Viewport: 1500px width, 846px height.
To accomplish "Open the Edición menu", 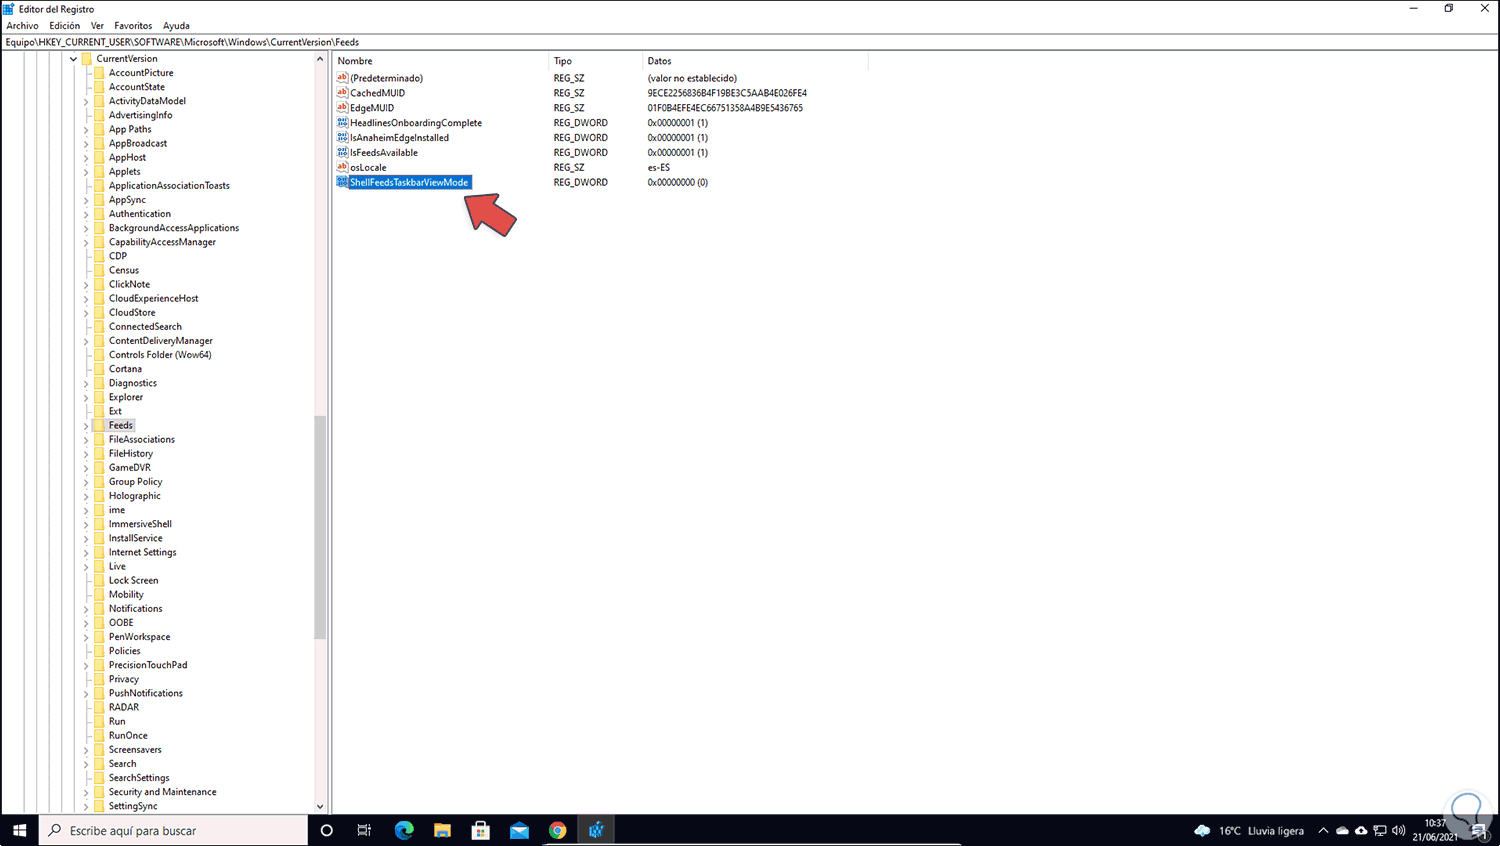I will click(x=64, y=26).
